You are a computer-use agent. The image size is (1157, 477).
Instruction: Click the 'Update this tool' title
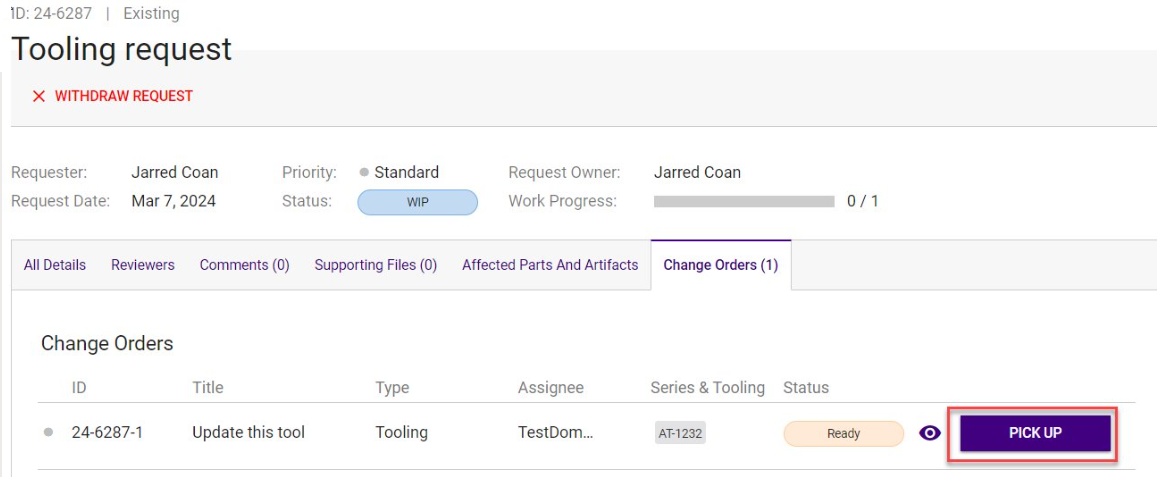[248, 433]
